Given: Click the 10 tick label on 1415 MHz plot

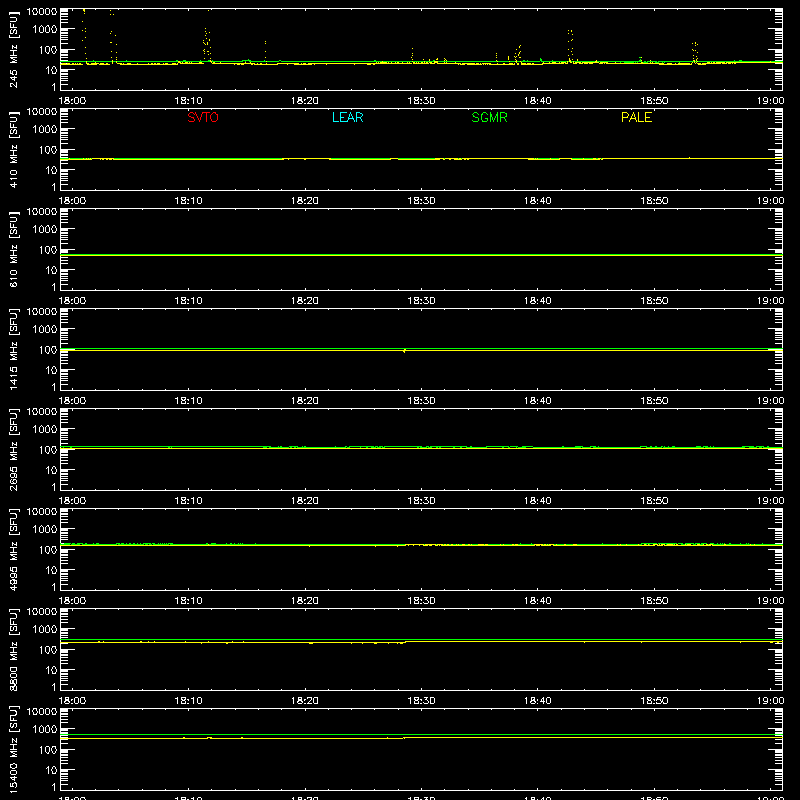Looking at the screenshot, I should click(x=51, y=370).
